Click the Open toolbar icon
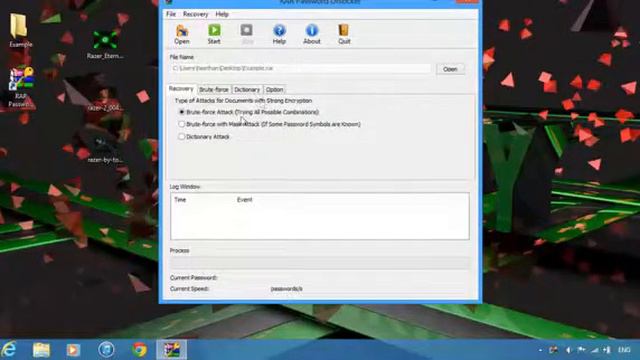The width and height of the screenshot is (640, 360). (x=182, y=34)
